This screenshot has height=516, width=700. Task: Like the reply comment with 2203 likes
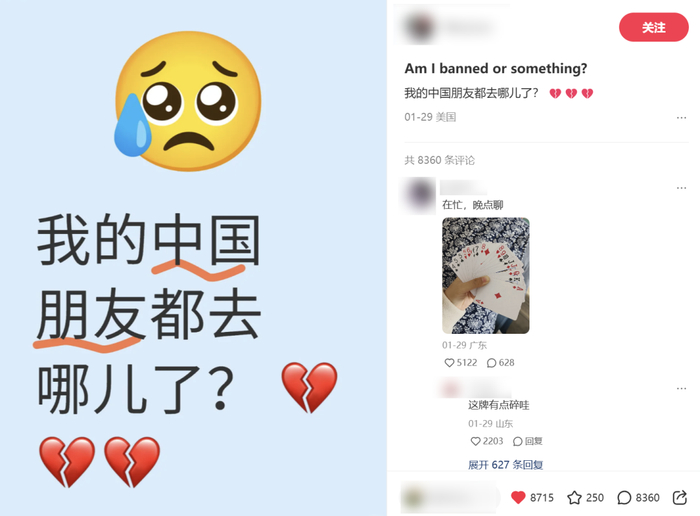coord(475,441)
